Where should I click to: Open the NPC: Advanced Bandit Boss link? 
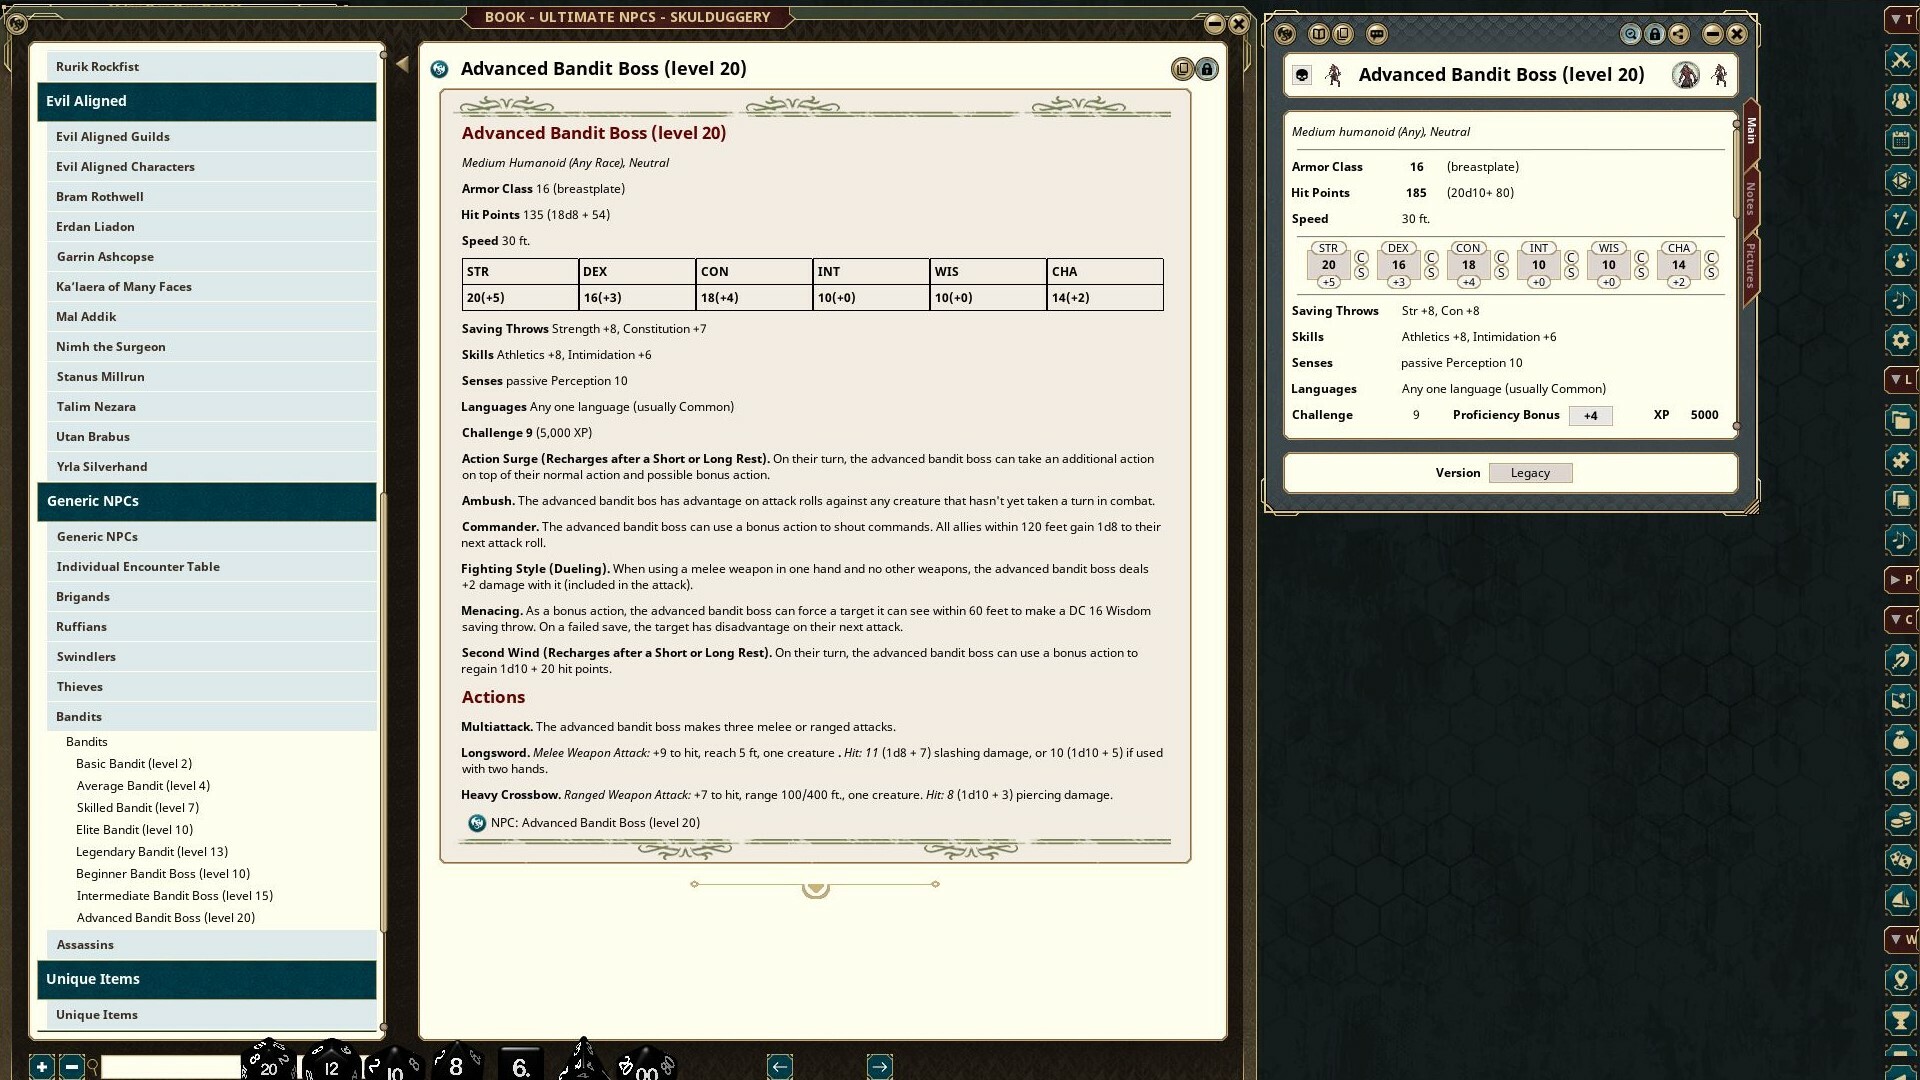point(595,822)
